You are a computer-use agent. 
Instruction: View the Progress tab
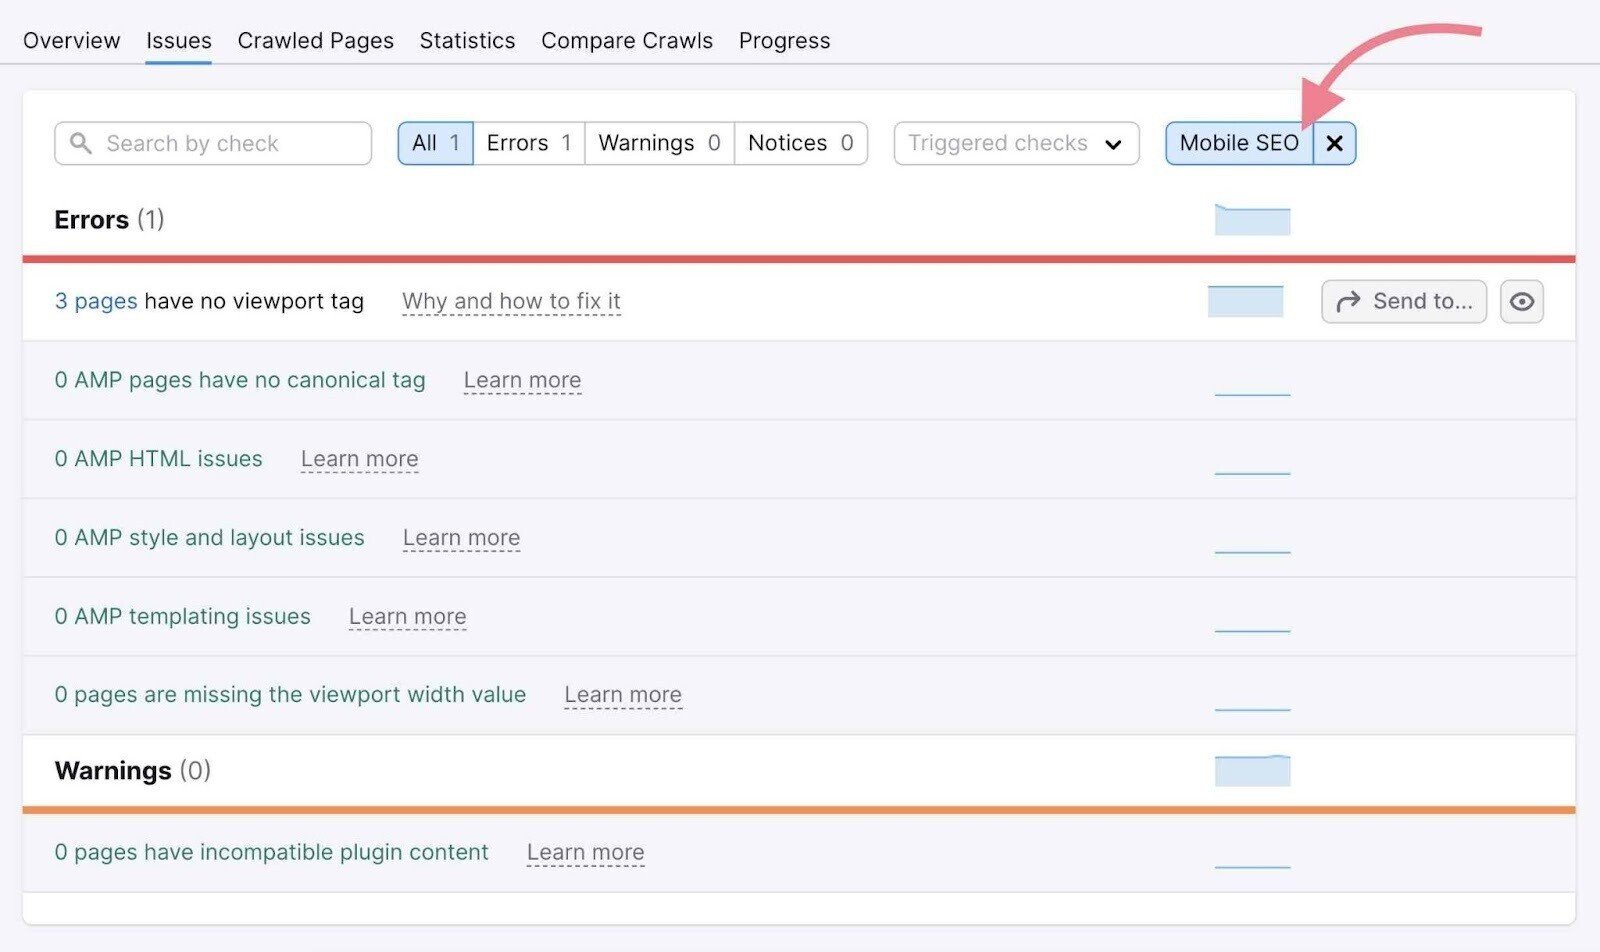click(784, 40)
